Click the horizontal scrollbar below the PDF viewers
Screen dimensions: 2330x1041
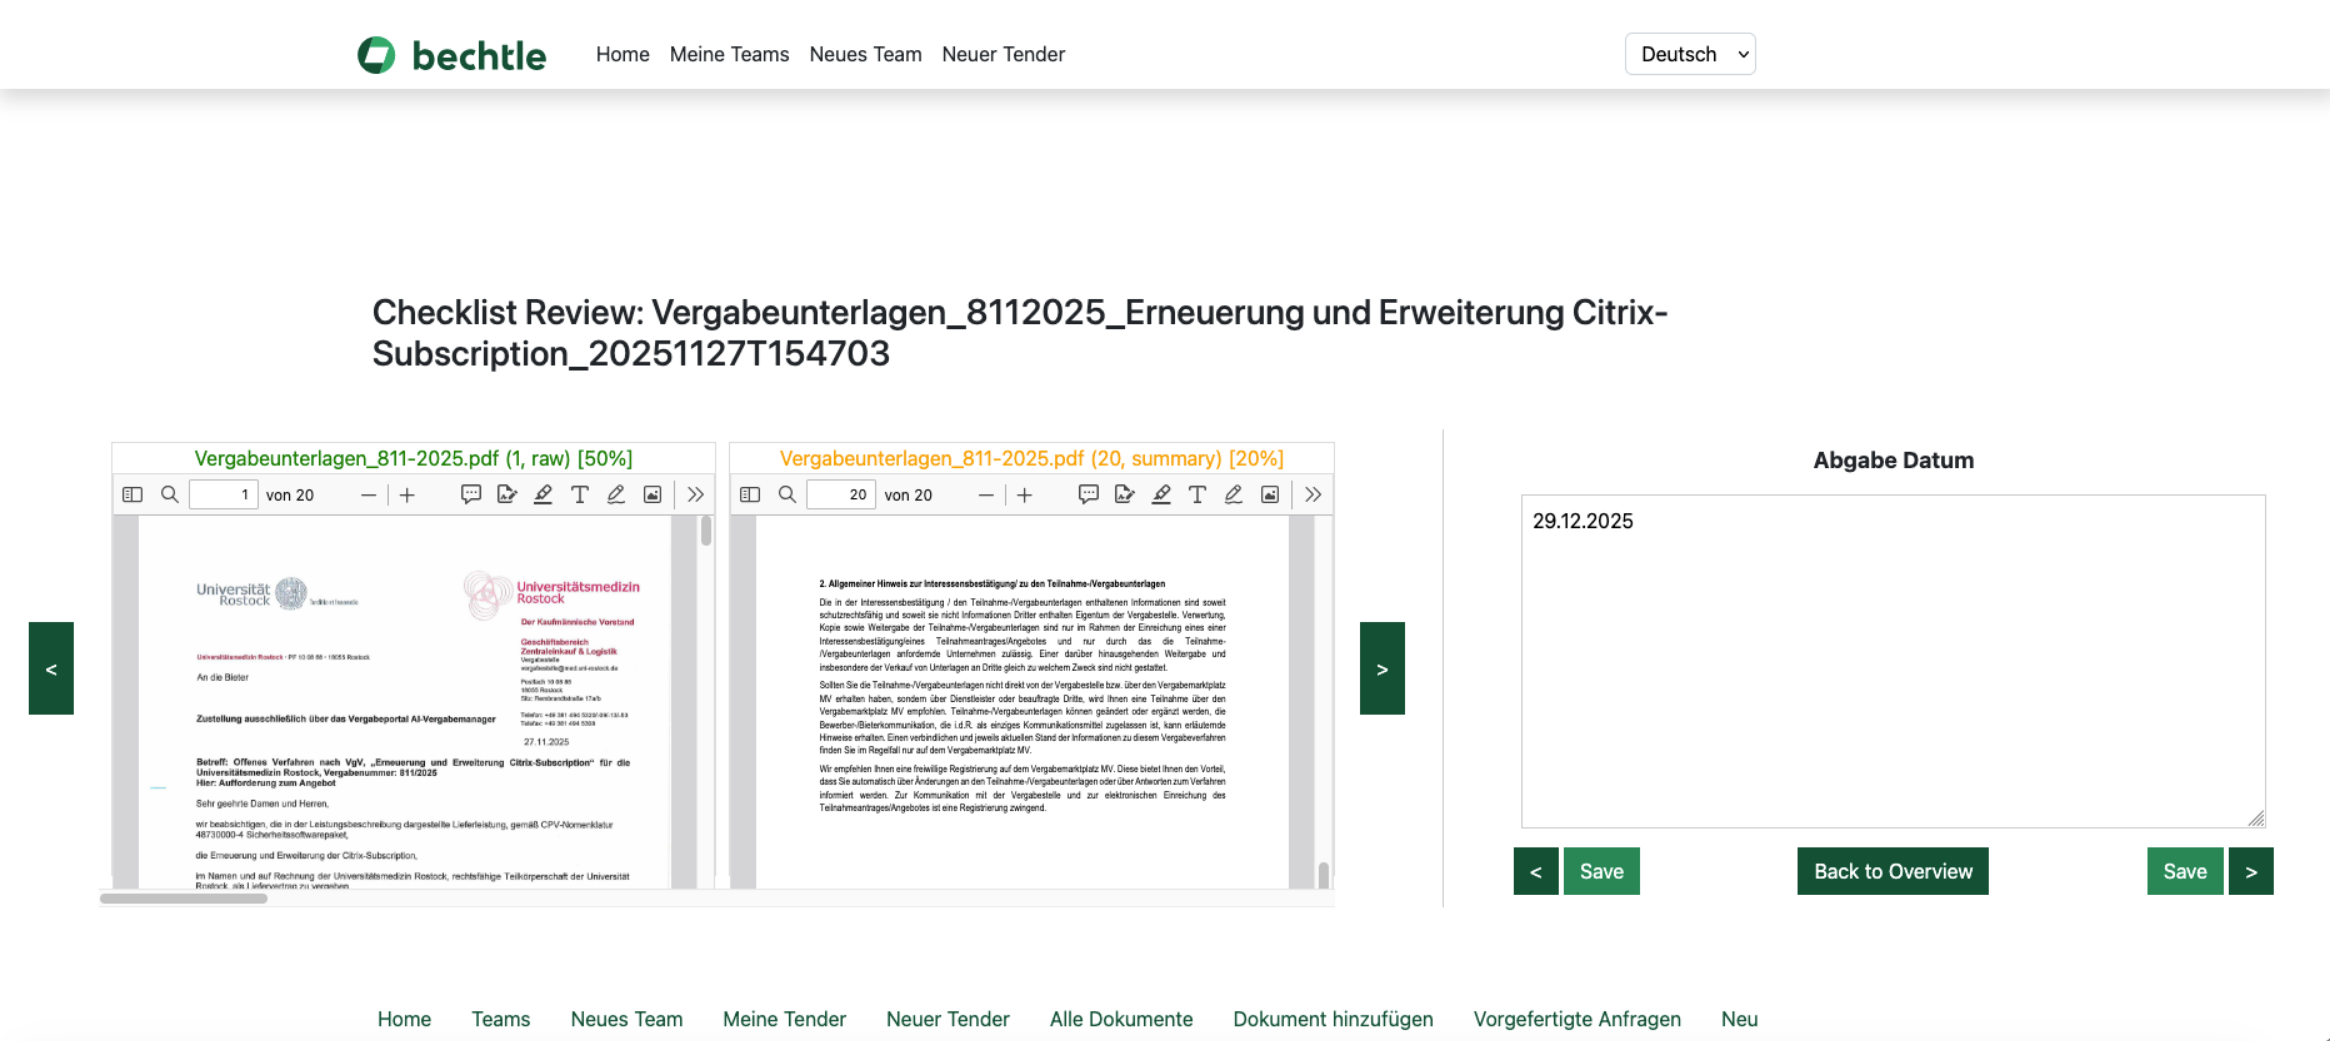[x=184, y=898]
